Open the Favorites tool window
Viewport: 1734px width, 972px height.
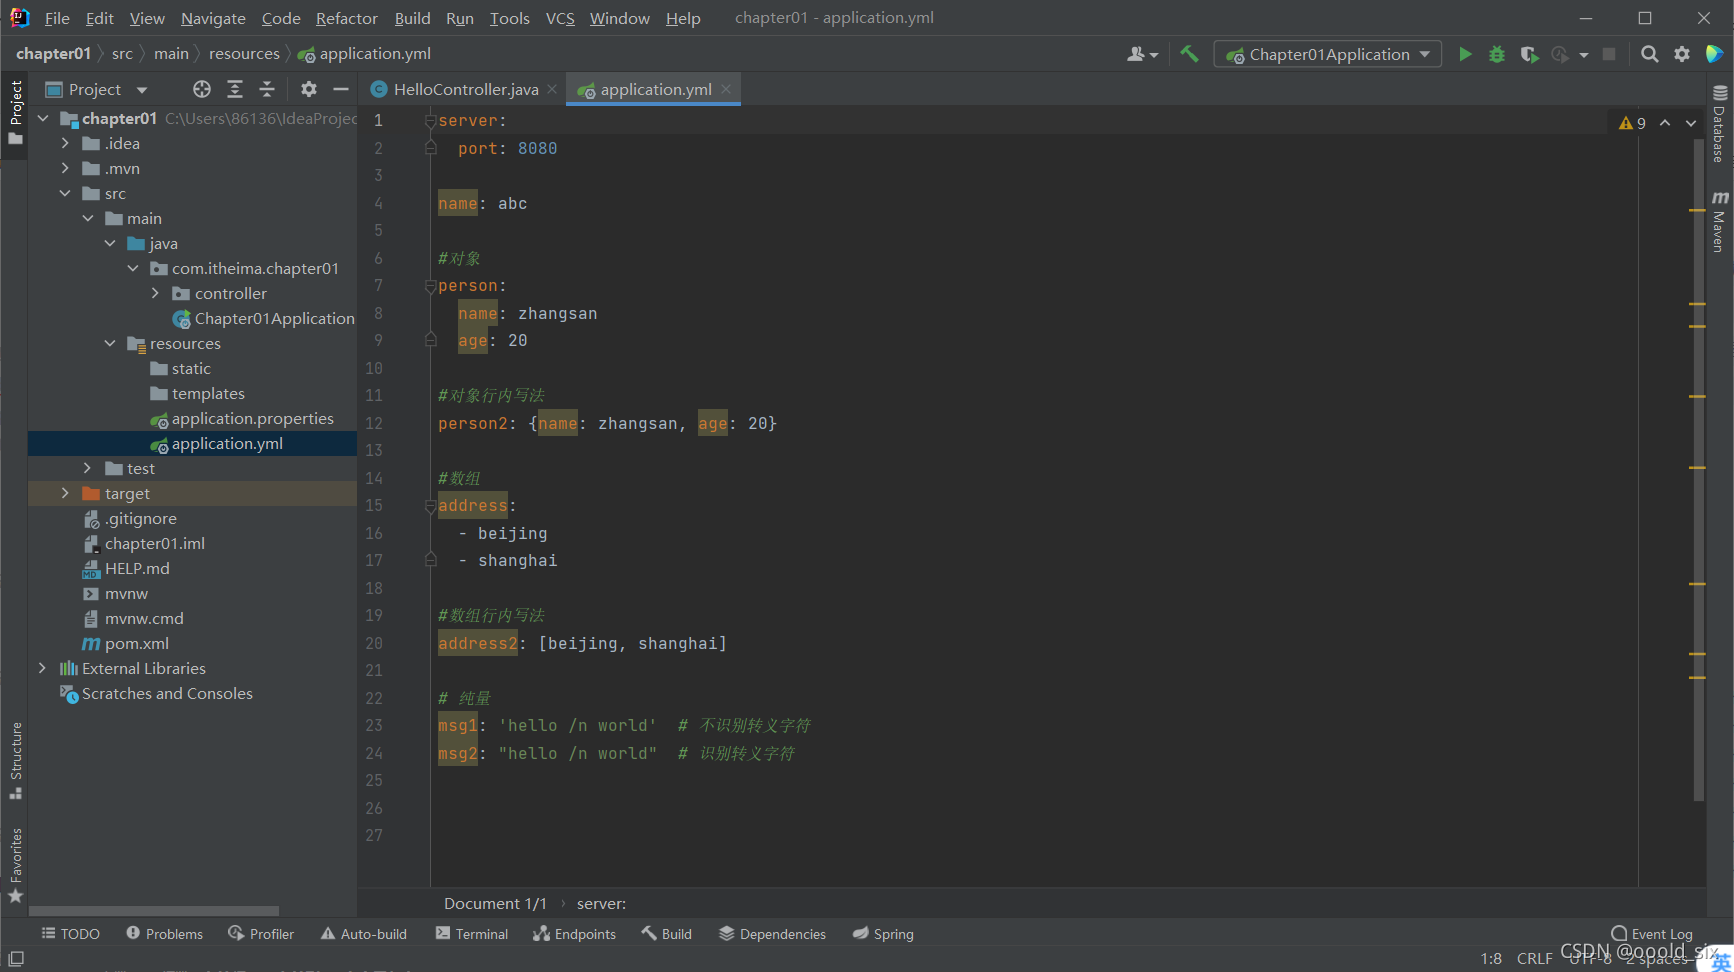15,865
